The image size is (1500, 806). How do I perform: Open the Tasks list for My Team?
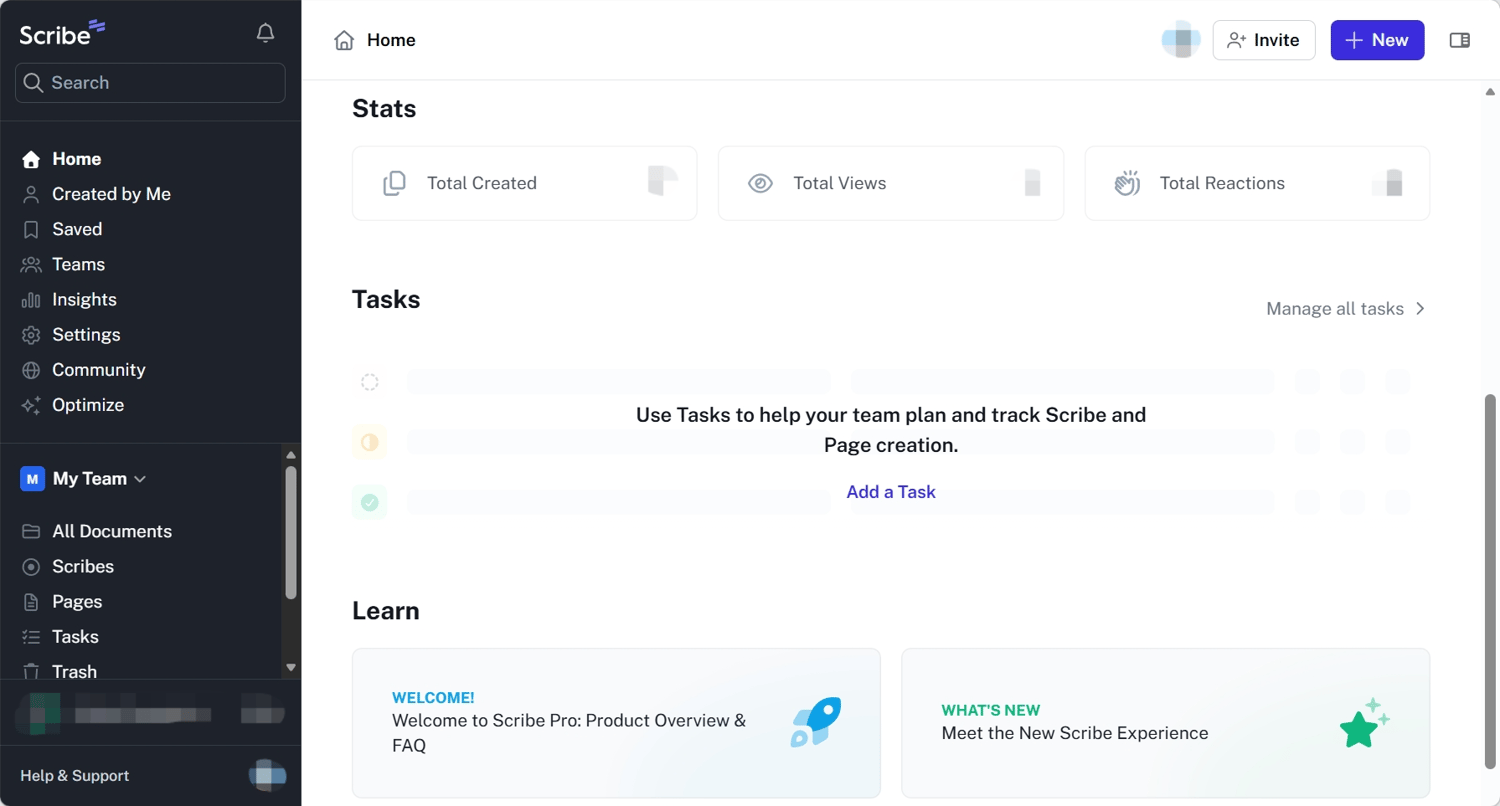click(x=74, y=636)
